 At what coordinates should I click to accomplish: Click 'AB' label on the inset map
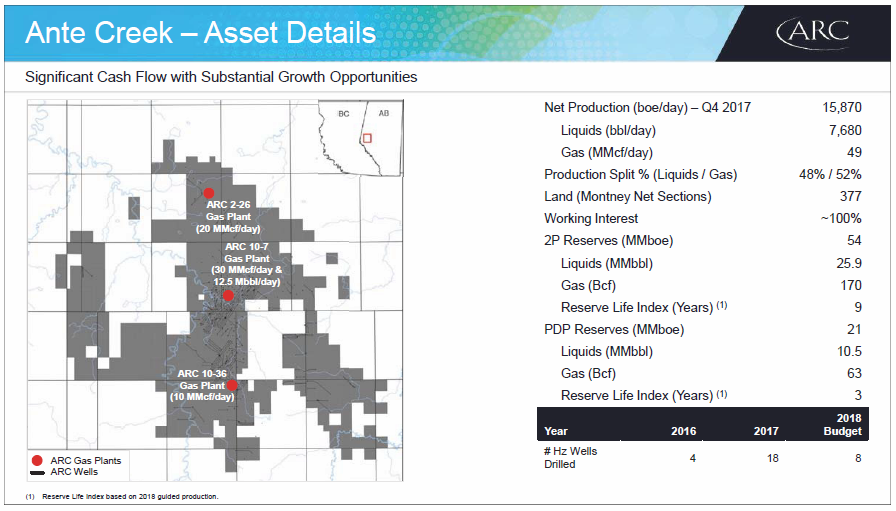coord(384,113)
